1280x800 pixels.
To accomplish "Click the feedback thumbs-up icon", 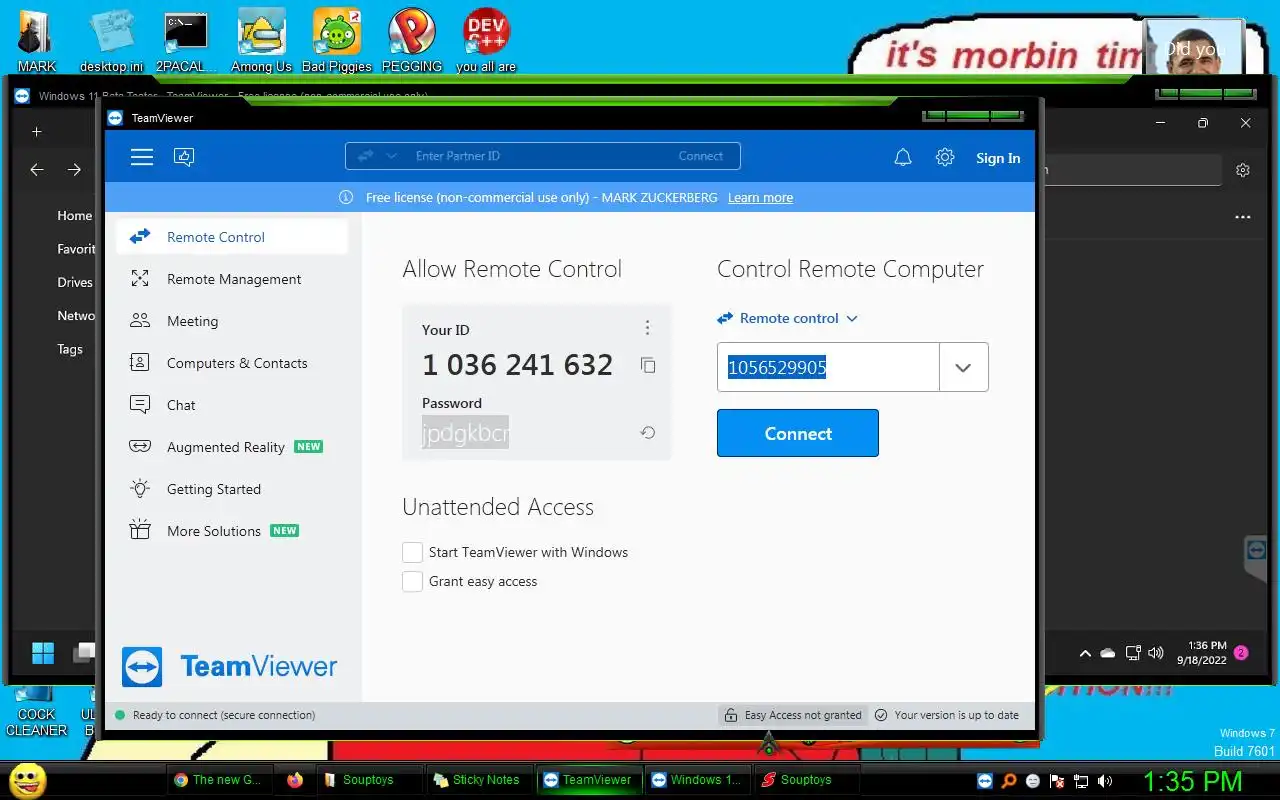I will [184, 157].
